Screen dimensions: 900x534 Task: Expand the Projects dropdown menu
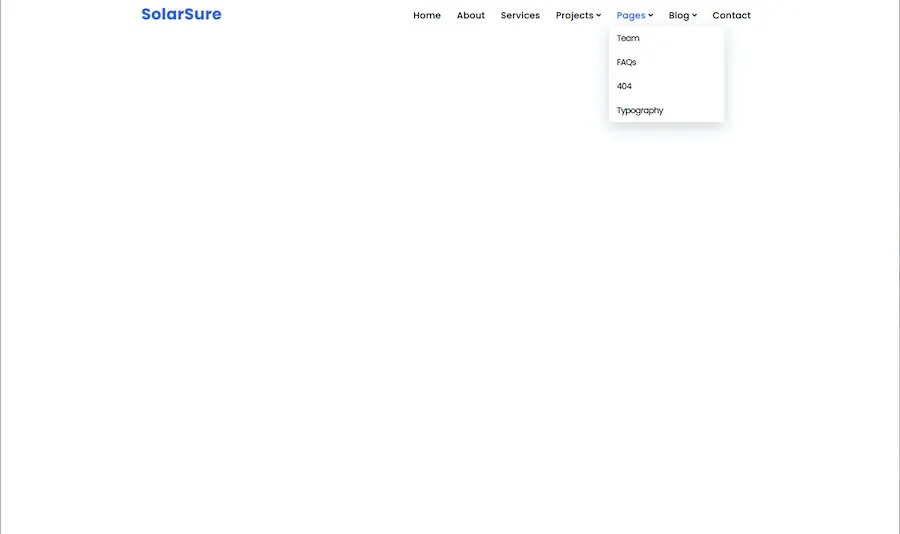578,16
